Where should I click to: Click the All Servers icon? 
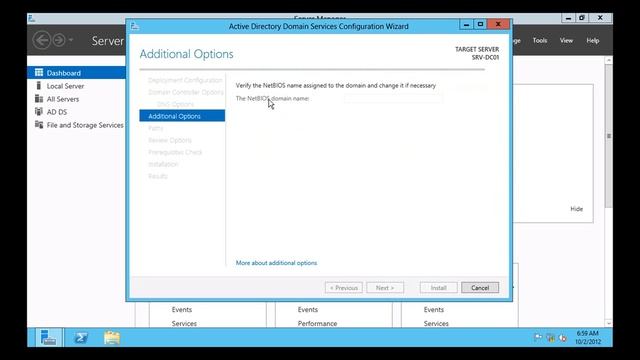click(39, 98)
